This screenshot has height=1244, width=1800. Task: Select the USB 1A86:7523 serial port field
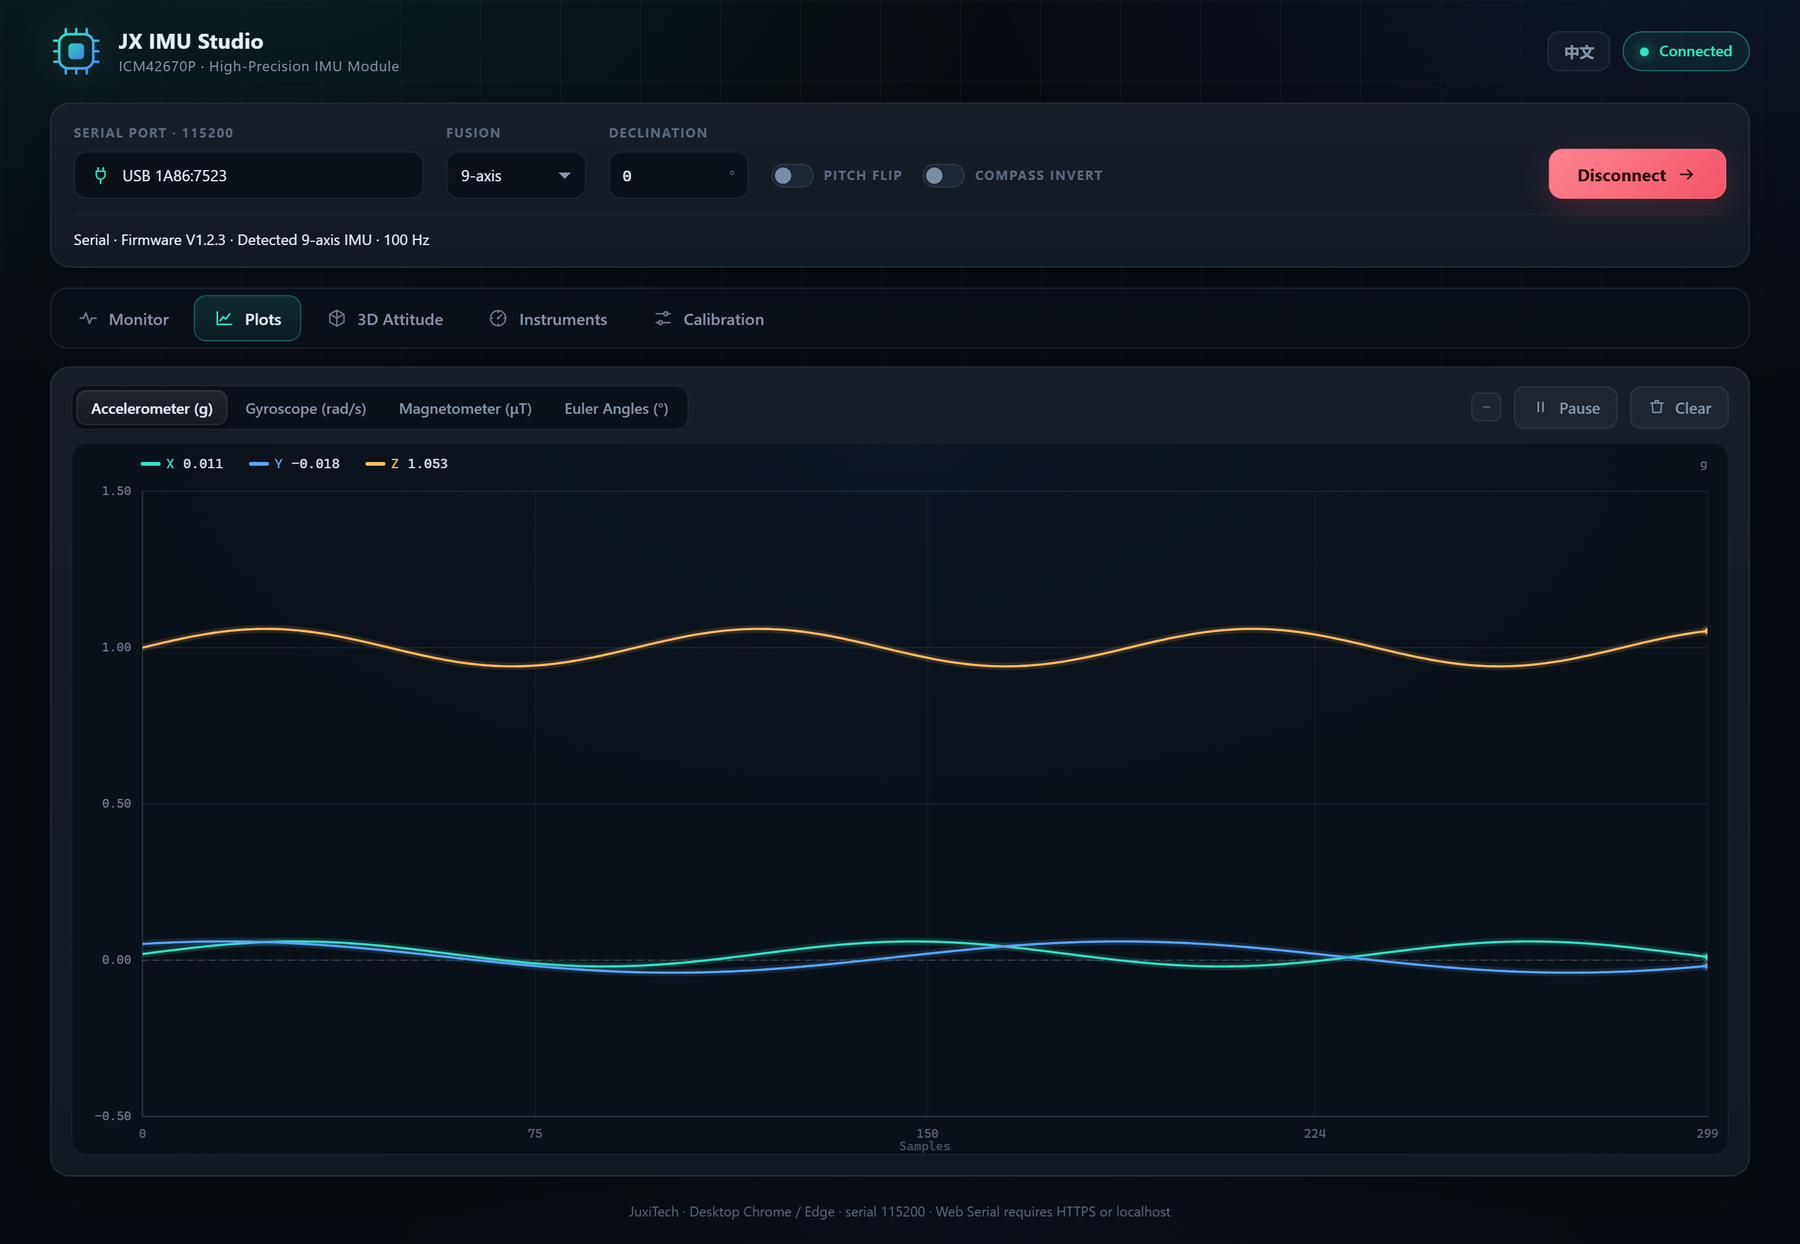click(248, 175)
